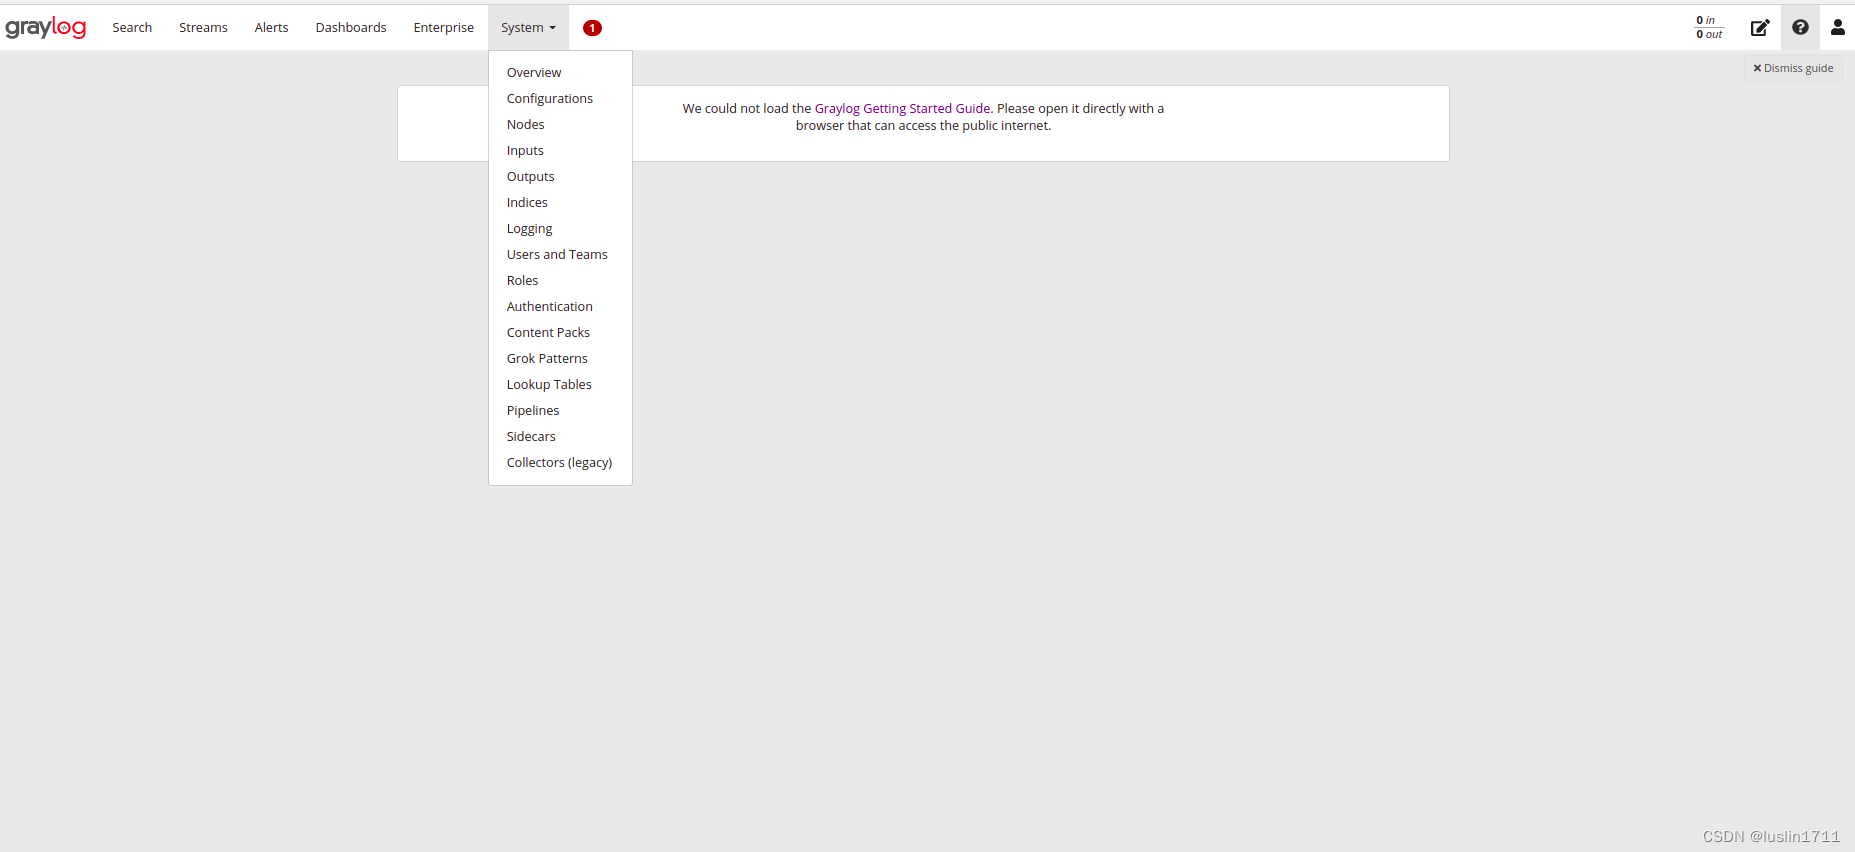Dismiss the getting started guide
The height and width of the screenshot is (852, 1855).
[x=1793, y=68]
